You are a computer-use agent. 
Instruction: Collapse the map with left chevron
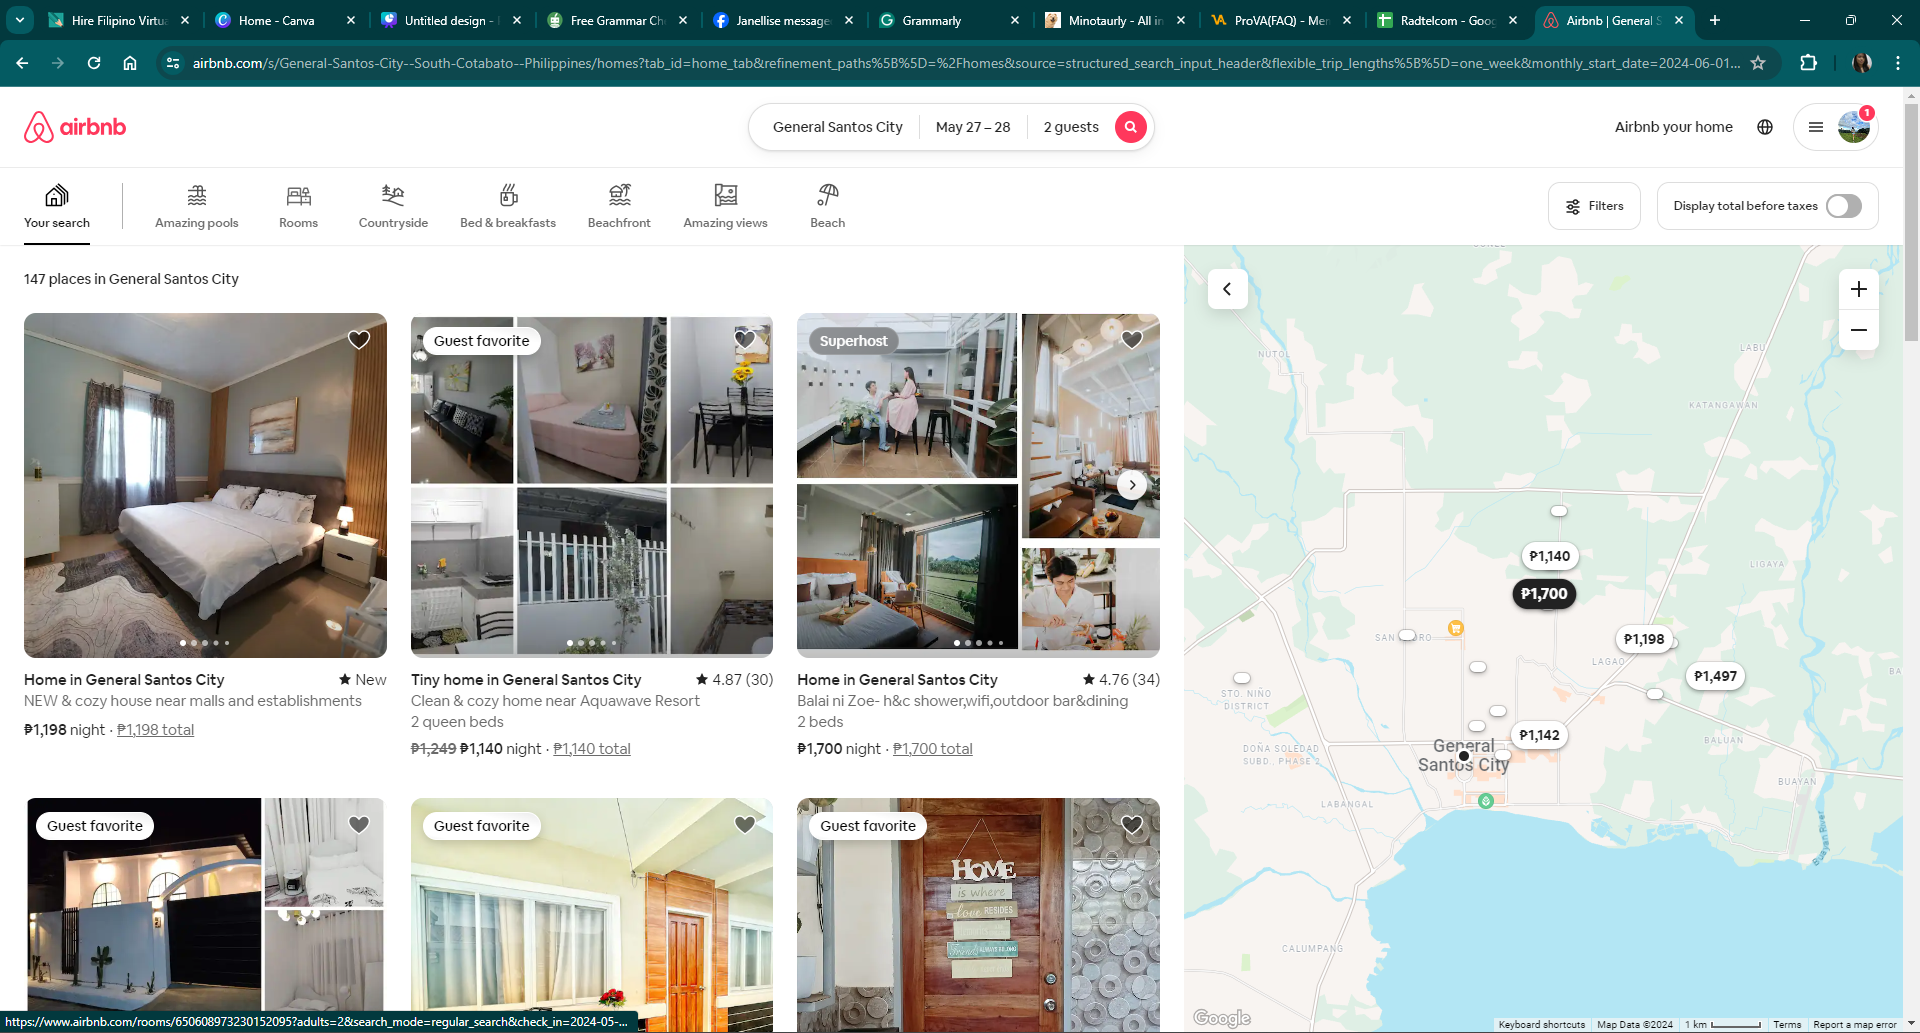coord(1227,289)
